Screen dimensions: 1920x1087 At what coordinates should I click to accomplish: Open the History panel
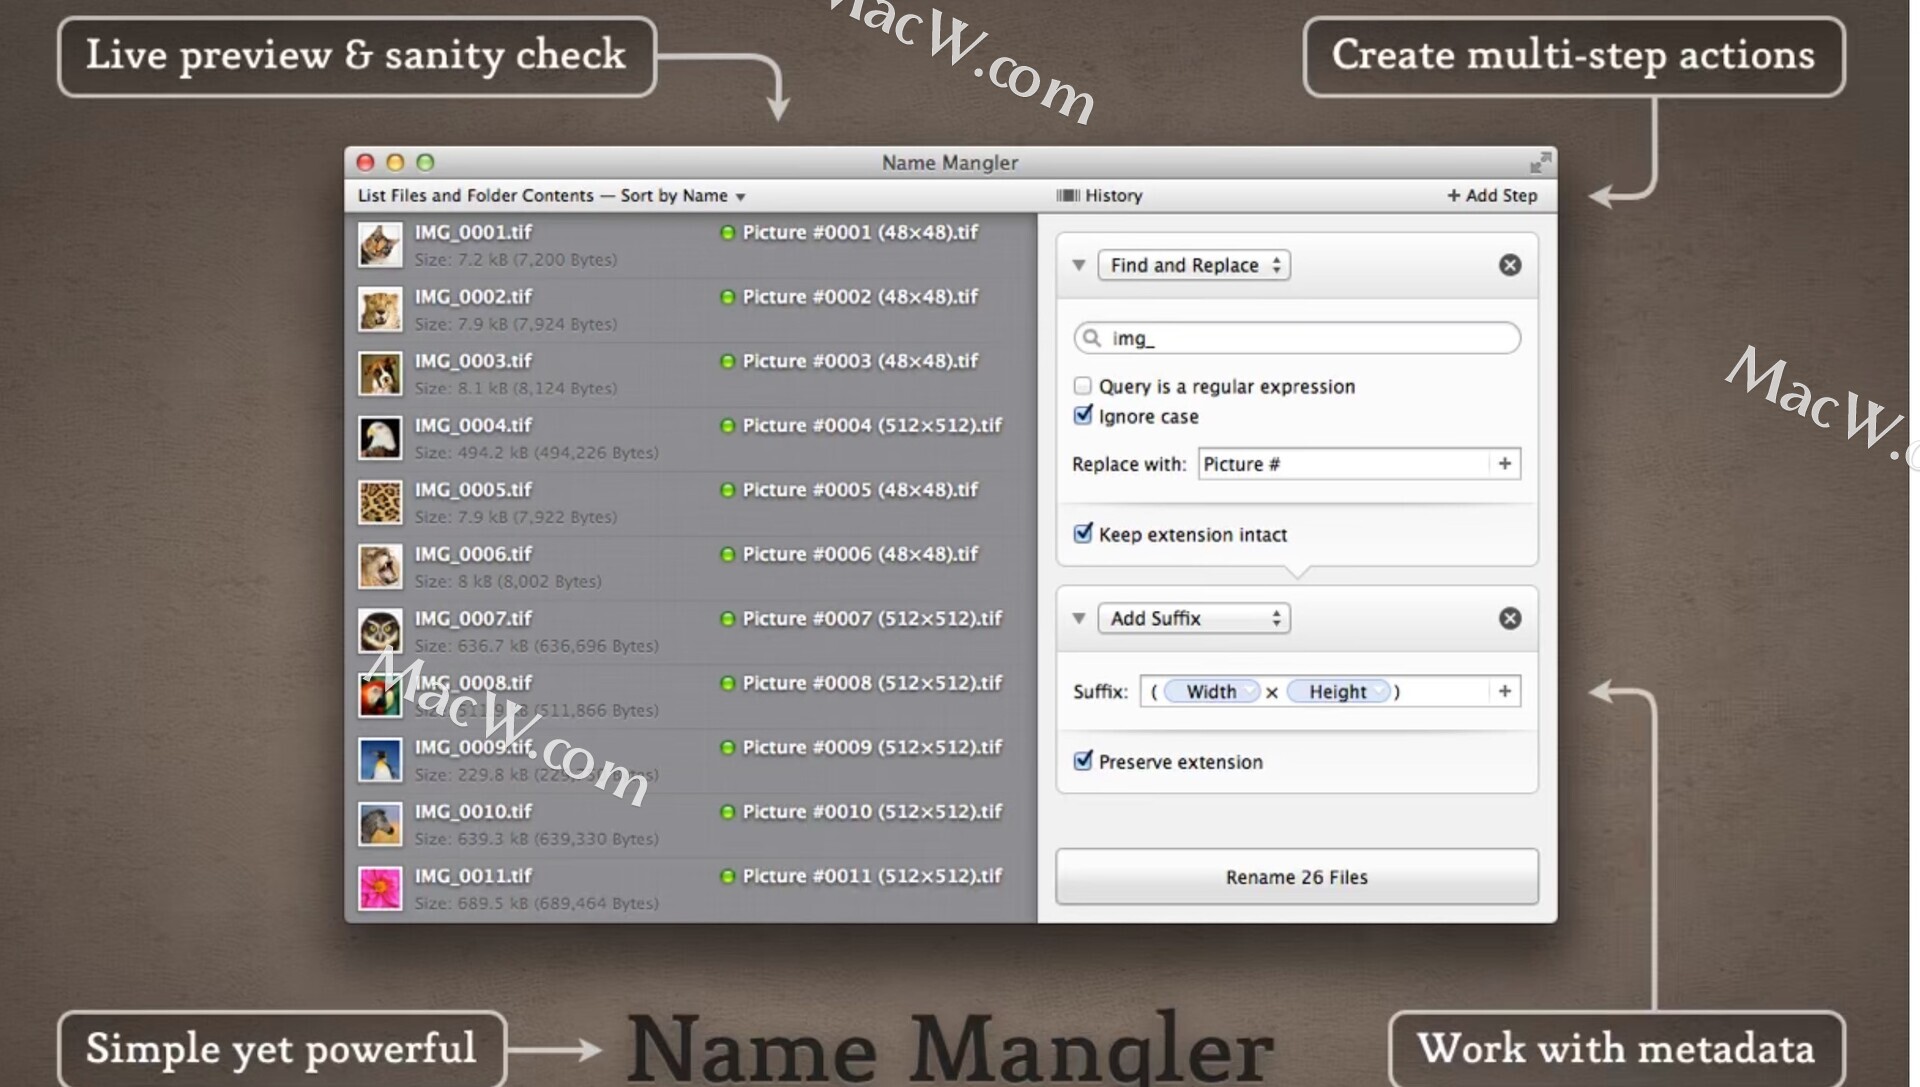pyautogui.click(x=1099, y=196)
